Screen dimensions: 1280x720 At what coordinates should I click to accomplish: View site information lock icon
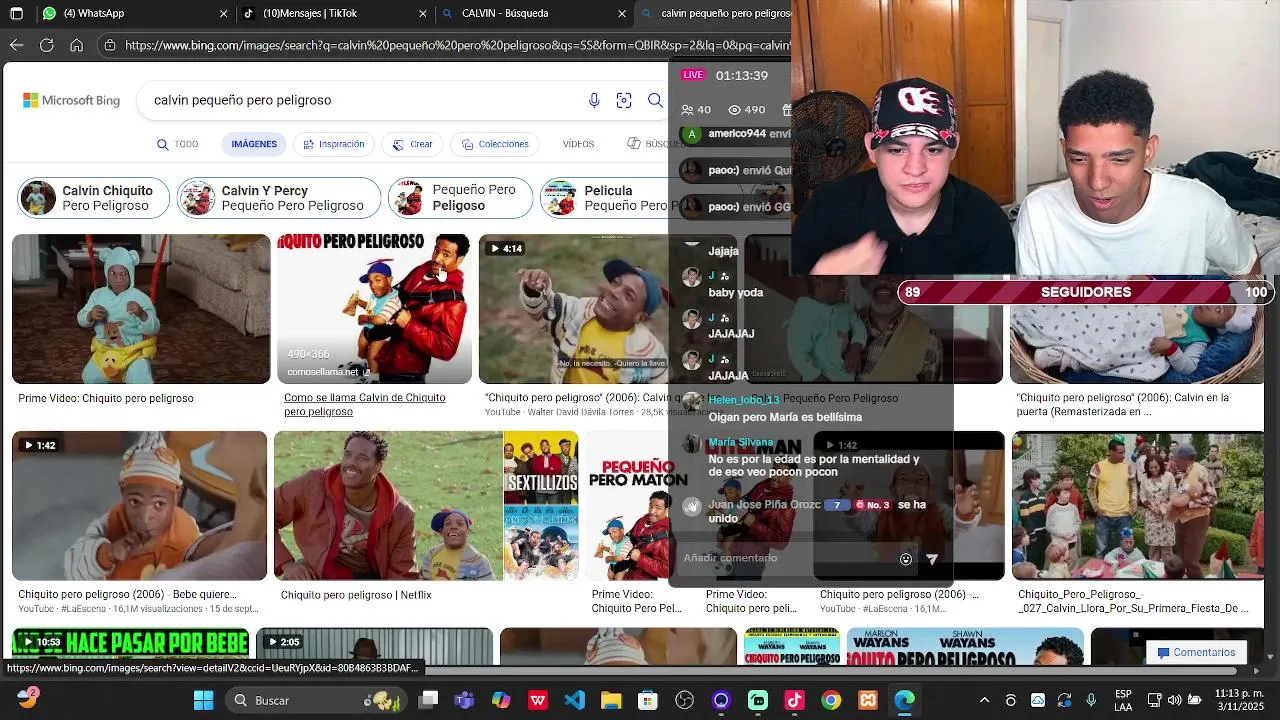coord(110,45)
